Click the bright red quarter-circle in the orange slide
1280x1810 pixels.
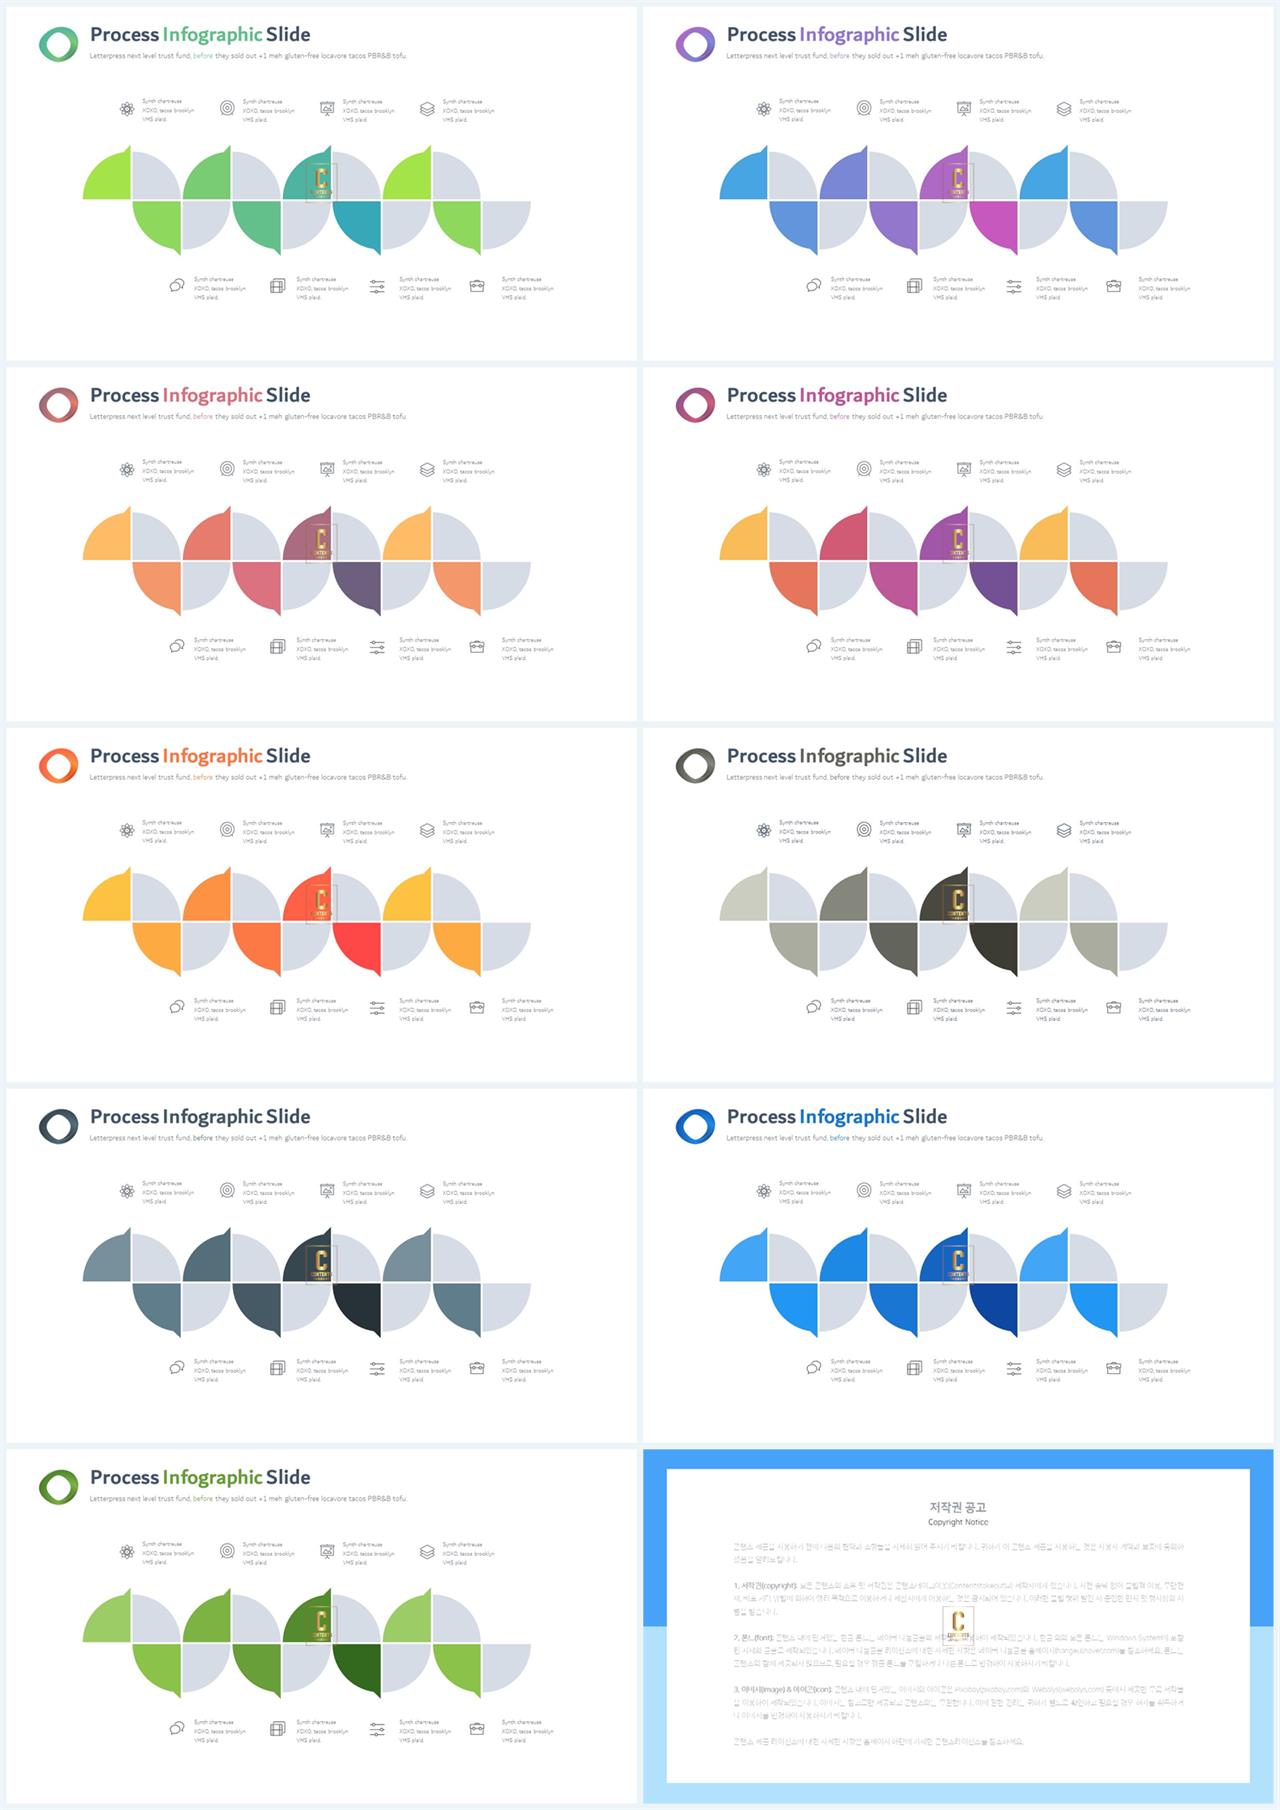[x=357, y=947]
